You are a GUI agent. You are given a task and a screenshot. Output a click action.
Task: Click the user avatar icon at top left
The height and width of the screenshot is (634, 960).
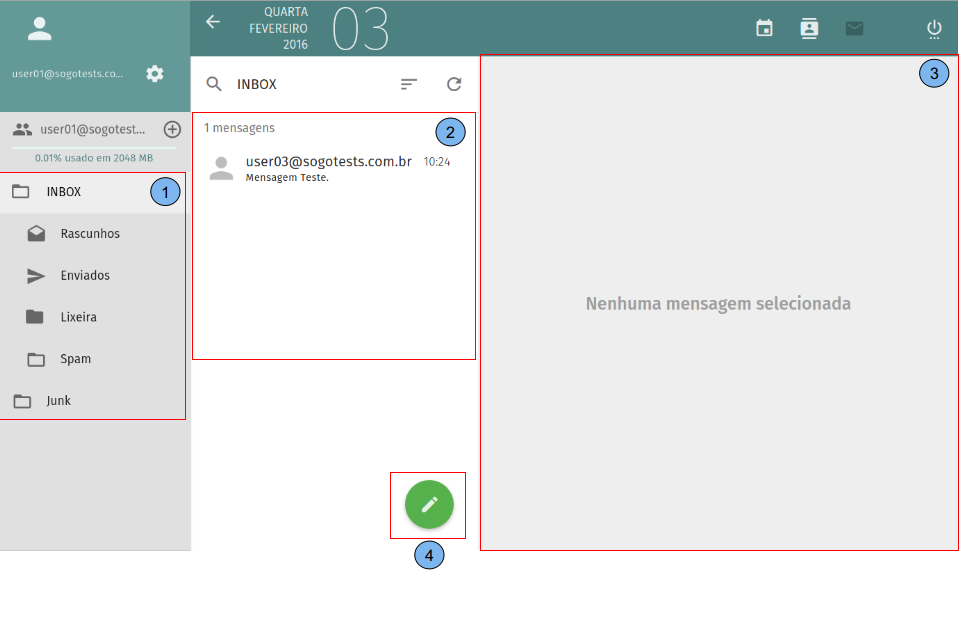pos(40,29)
